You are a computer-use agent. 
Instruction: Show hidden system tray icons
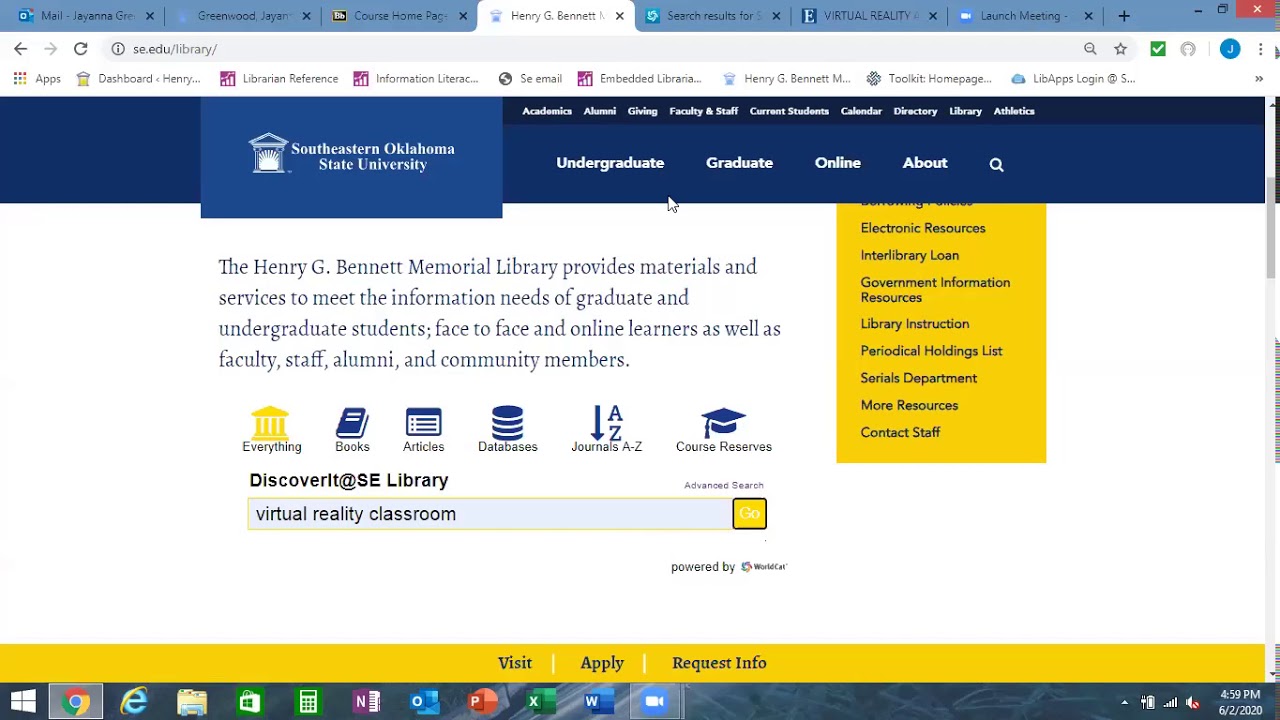tap(1124, 702)
